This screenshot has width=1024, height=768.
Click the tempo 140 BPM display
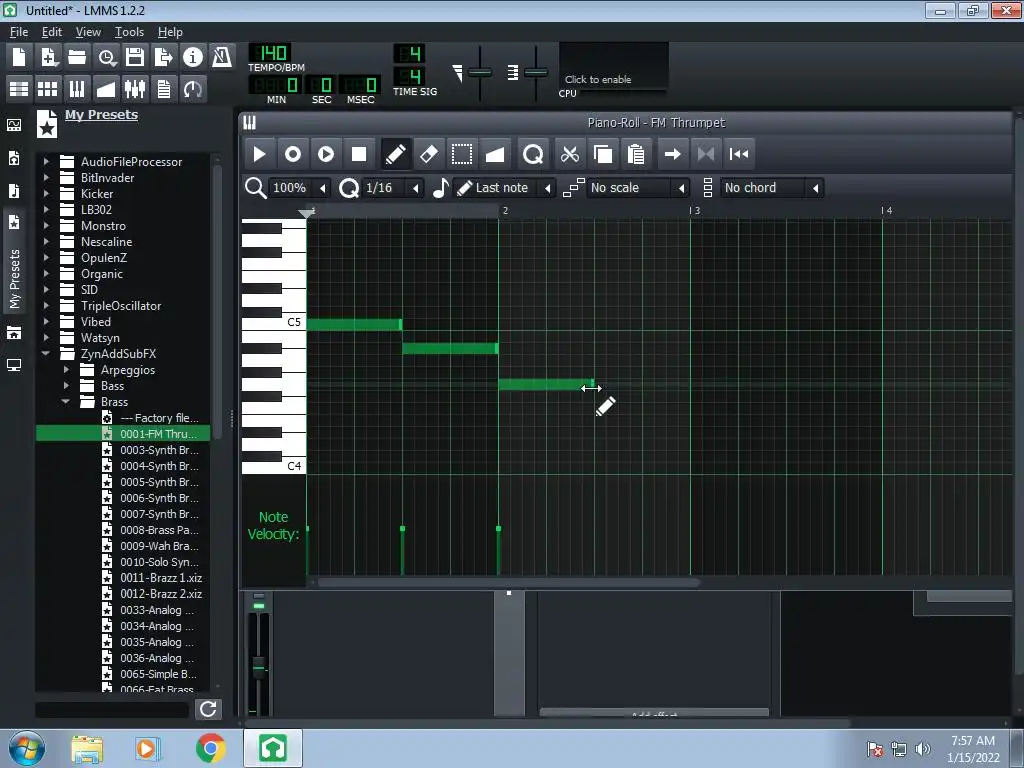[x=270, y=53]
